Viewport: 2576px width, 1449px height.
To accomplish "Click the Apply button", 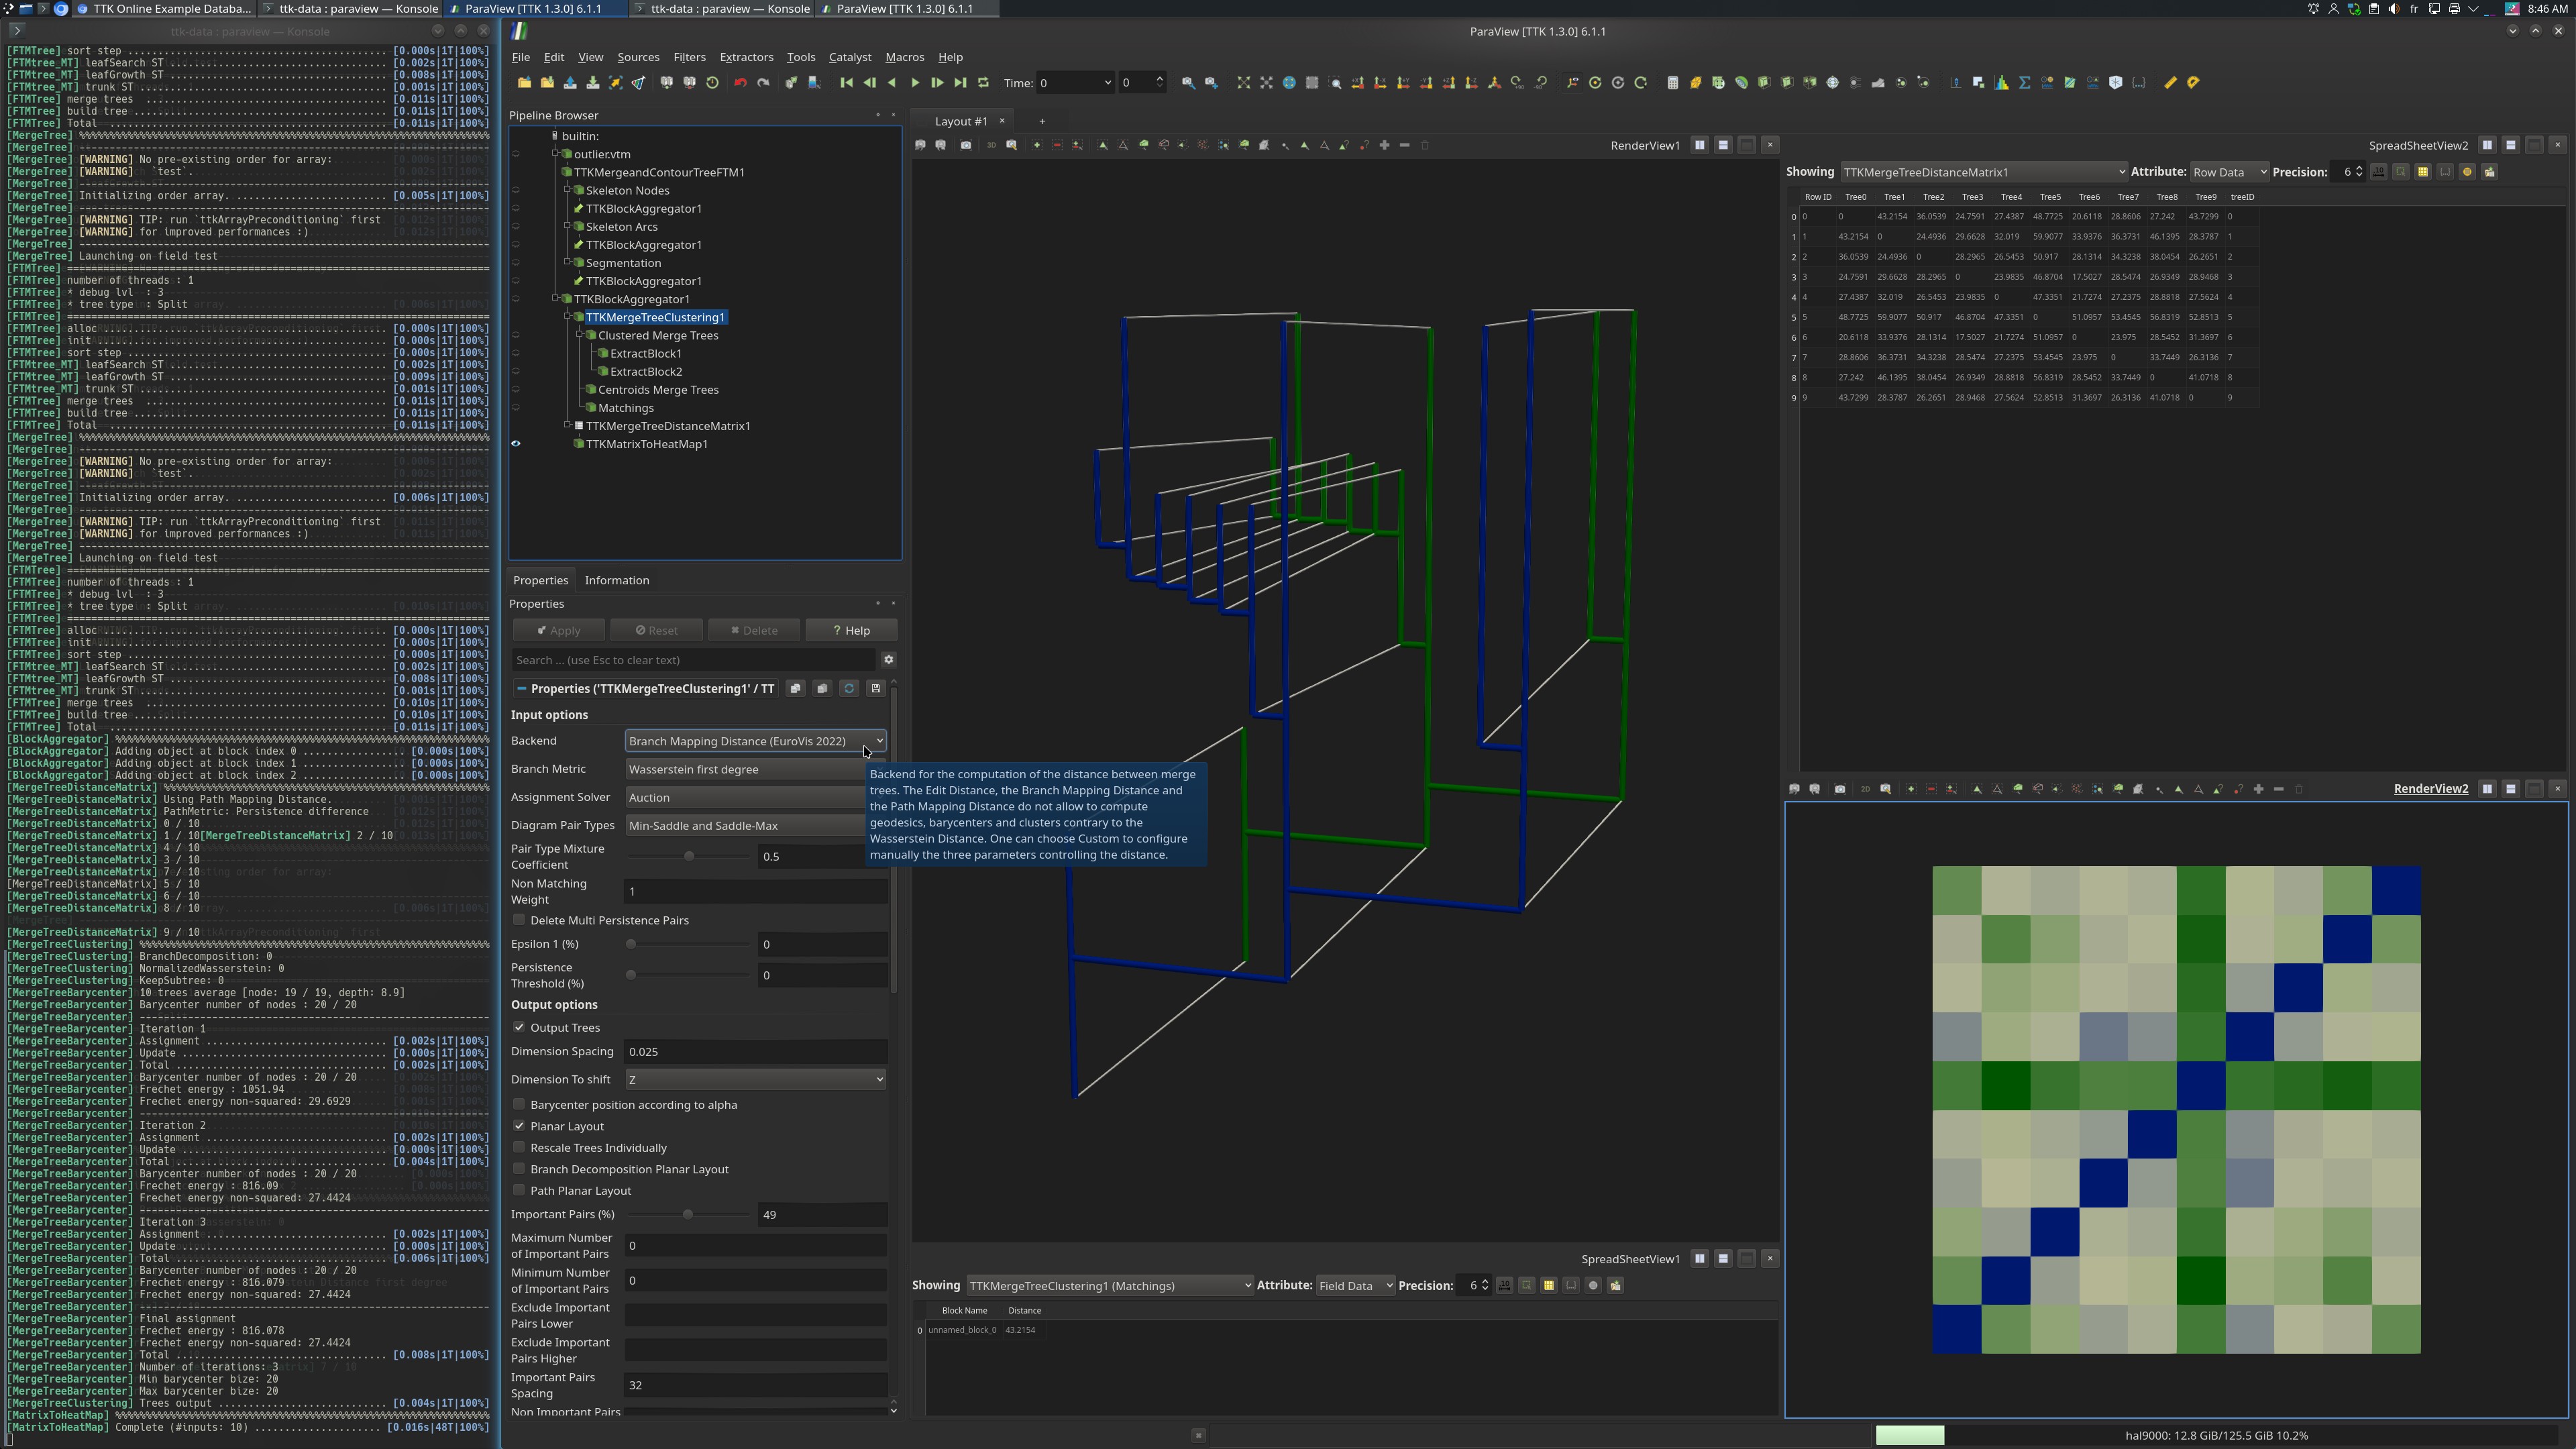I will point(559,630).
